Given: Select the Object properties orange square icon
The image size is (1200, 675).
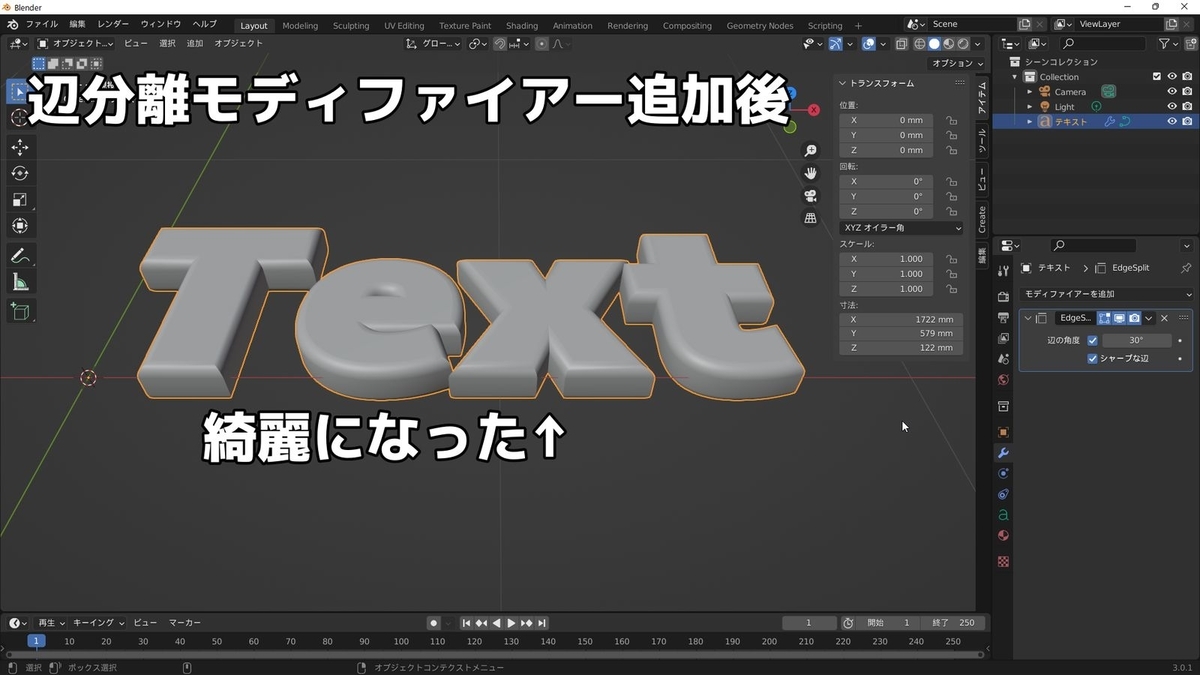Looking at the screenshot, I should coord(1002,432).
